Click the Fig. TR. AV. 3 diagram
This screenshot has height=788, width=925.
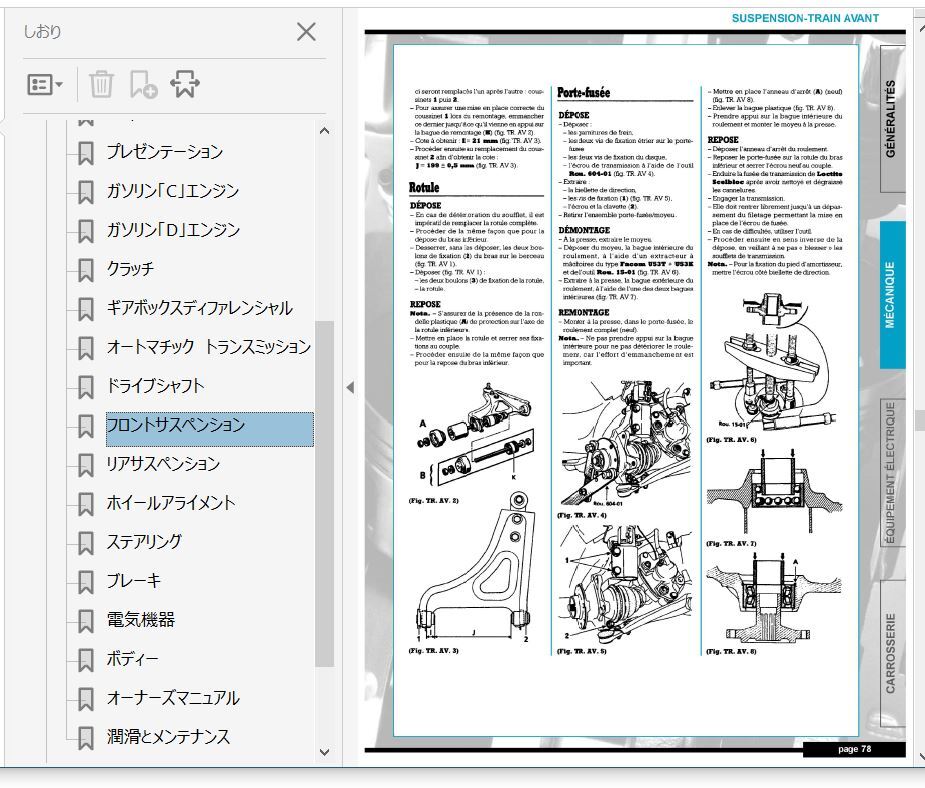(474, 567)
